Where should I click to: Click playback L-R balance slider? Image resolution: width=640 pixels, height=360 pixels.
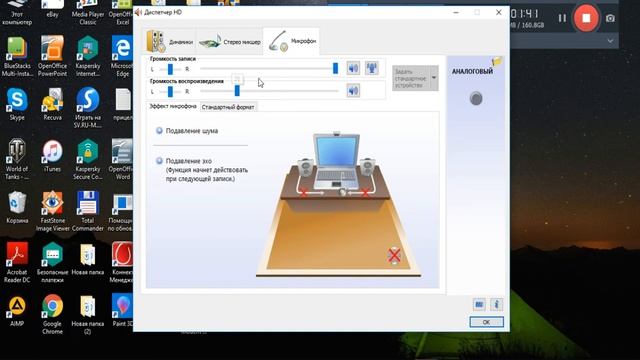[x=170, y=91]
